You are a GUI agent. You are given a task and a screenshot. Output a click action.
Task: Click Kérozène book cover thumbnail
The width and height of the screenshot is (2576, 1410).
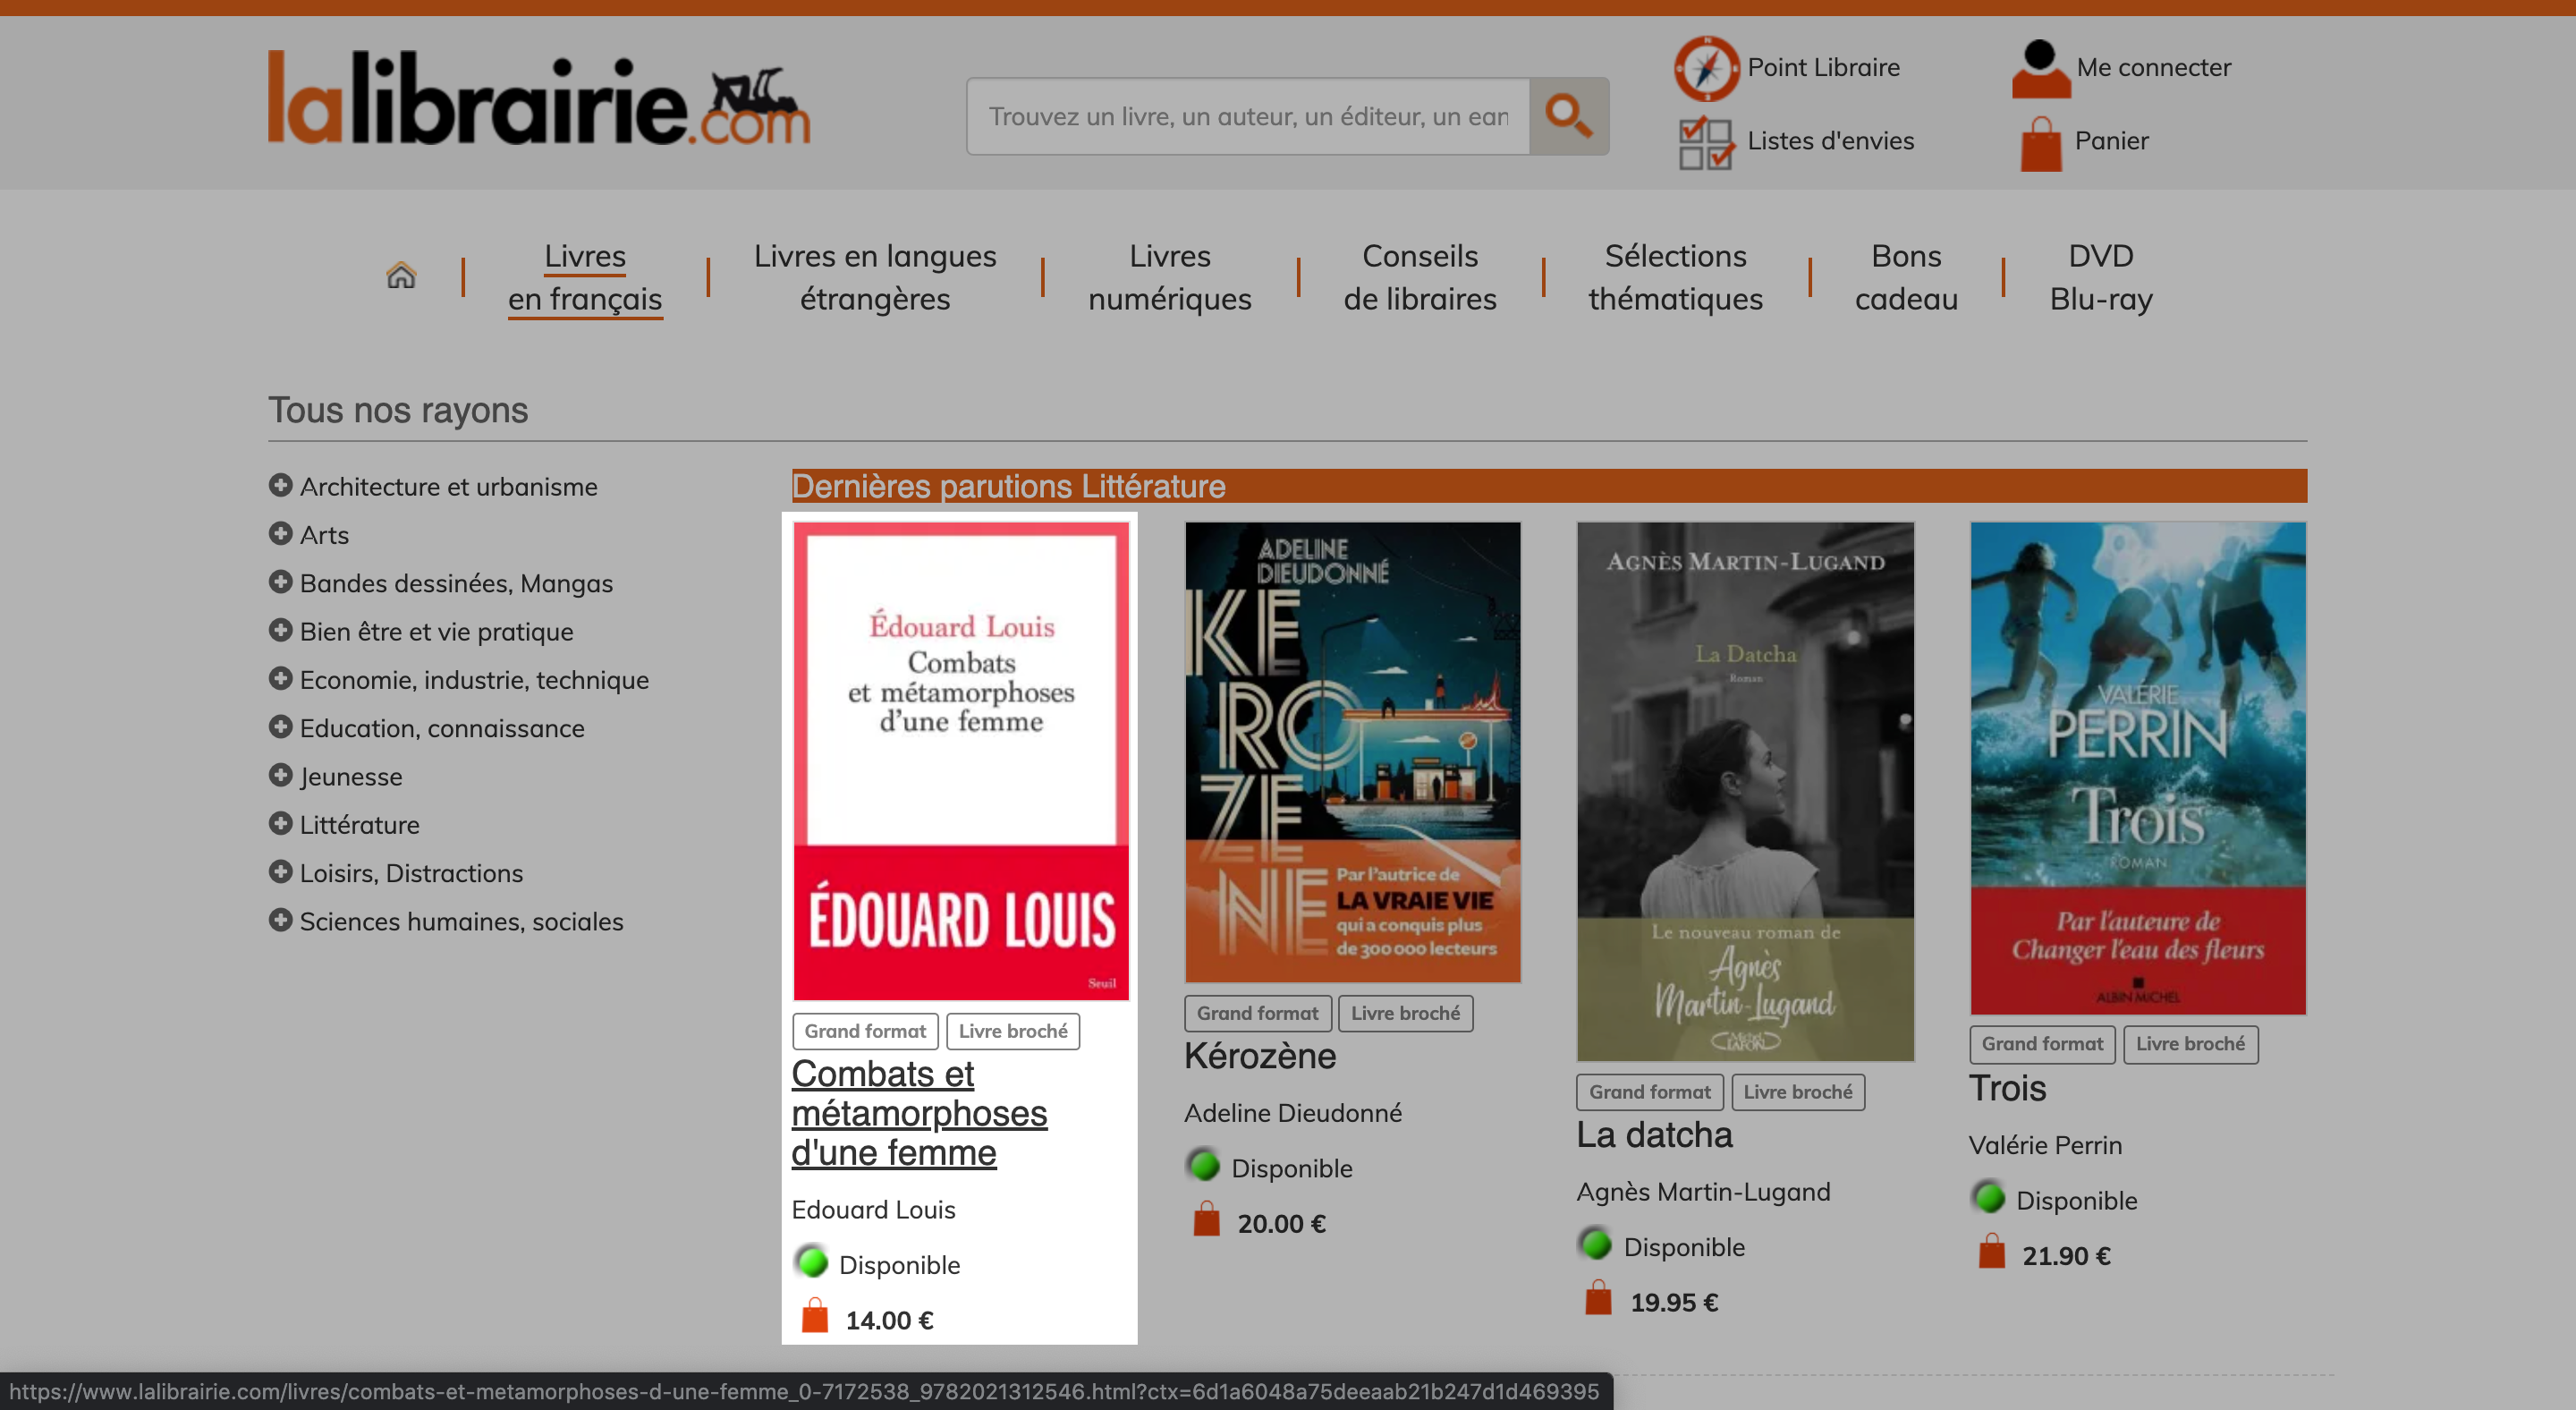(x=1353, y=752)
